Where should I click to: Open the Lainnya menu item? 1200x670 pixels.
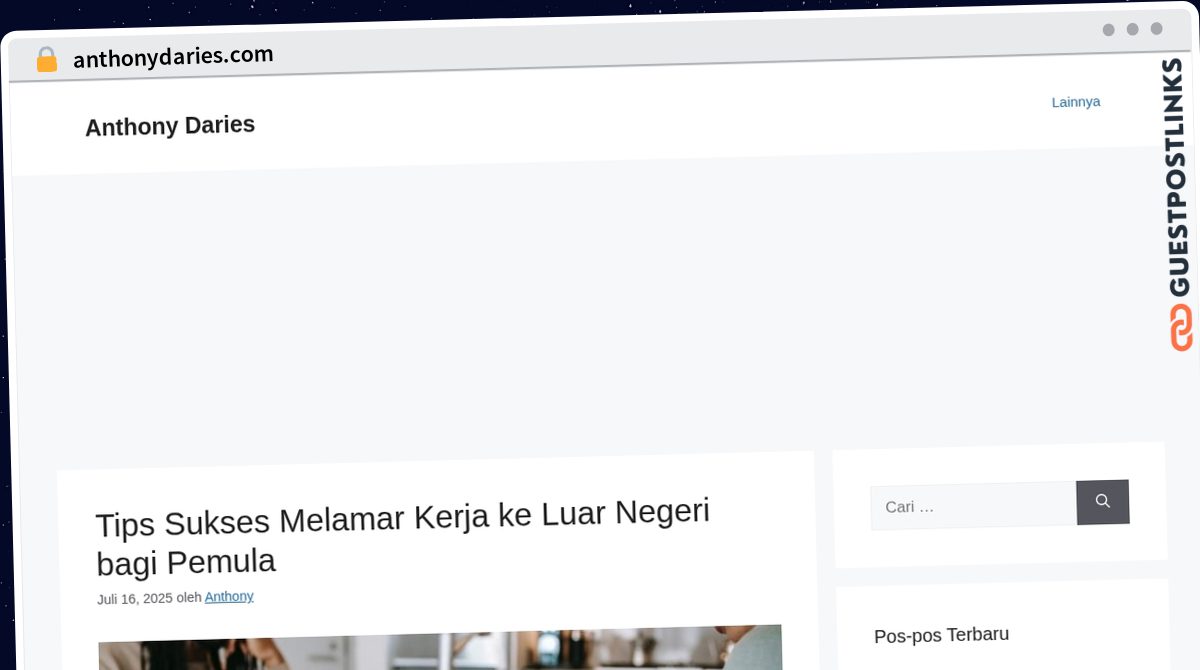pyautogui.click(x=1076, y=102)
